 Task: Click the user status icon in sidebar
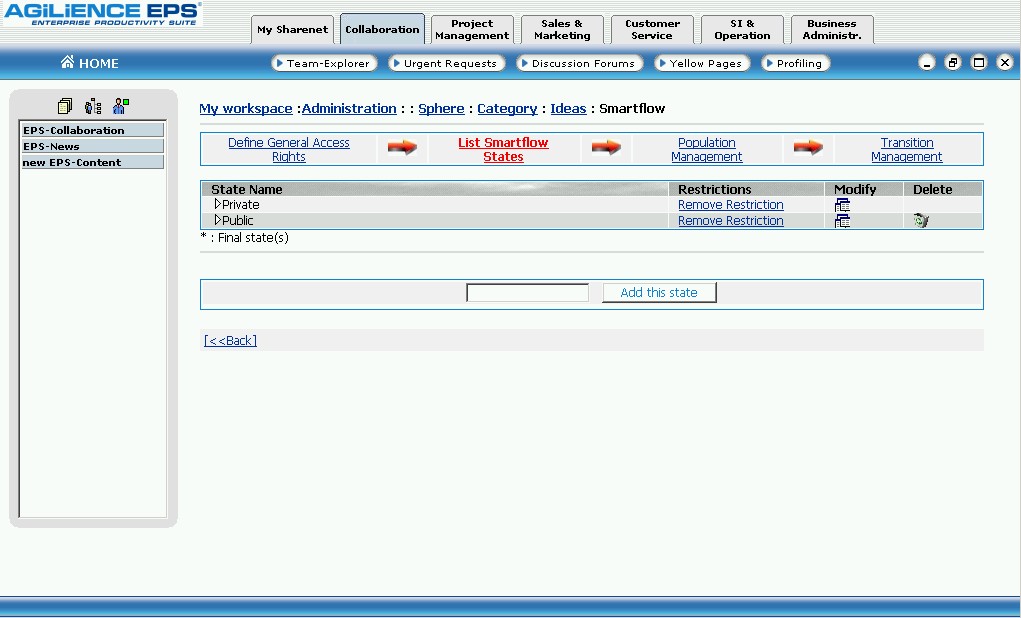(x=121, y=106)
